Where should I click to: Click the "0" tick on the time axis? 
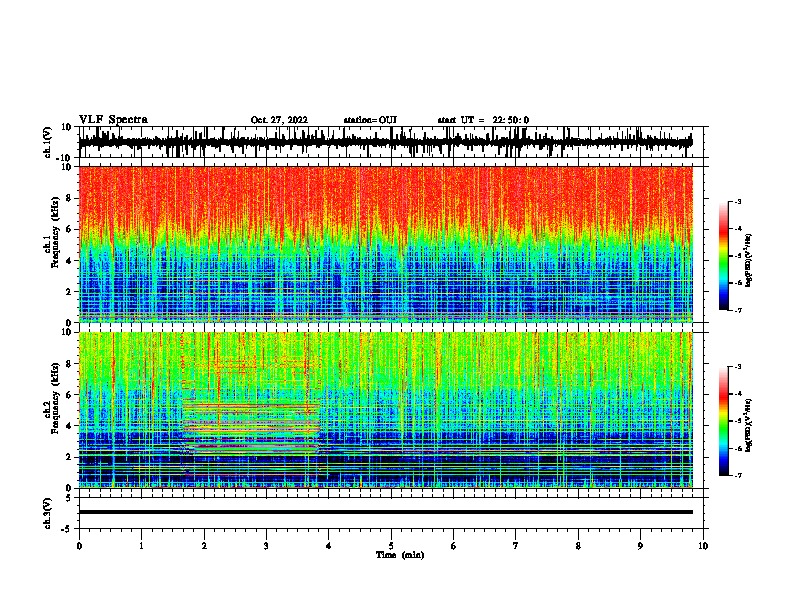(x=79, y=546)
